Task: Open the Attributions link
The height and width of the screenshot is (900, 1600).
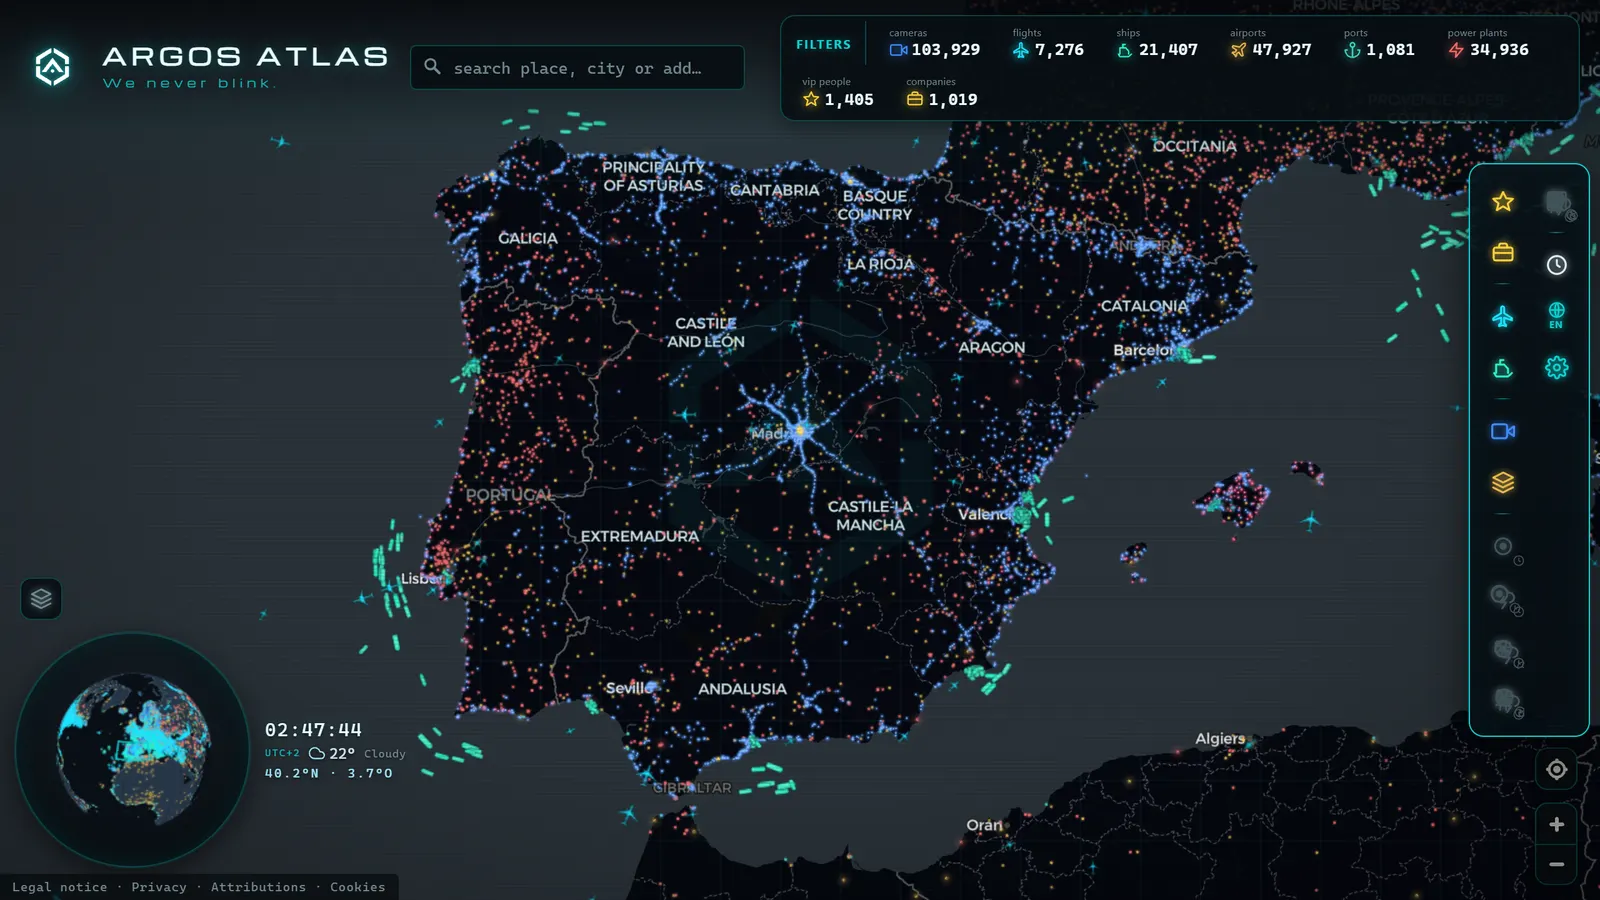Action: pyautogui.click(x=258, y=887)
